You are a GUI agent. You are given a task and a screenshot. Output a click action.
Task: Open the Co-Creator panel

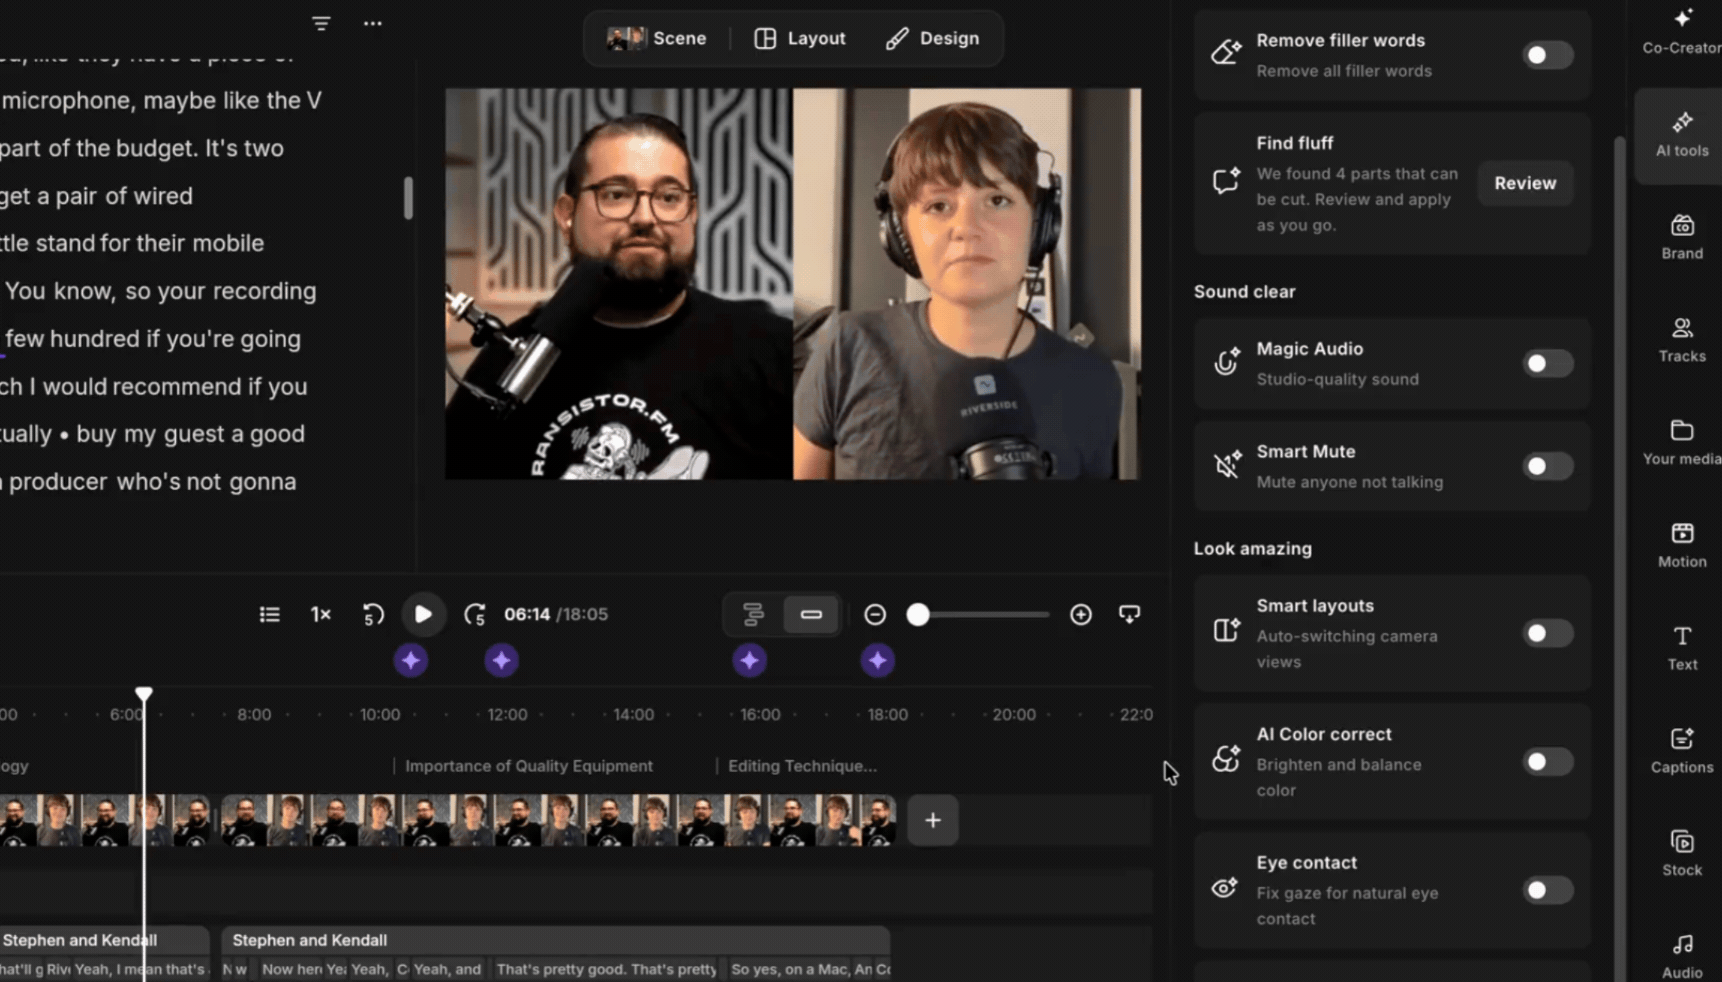[x=1682, y=30]
